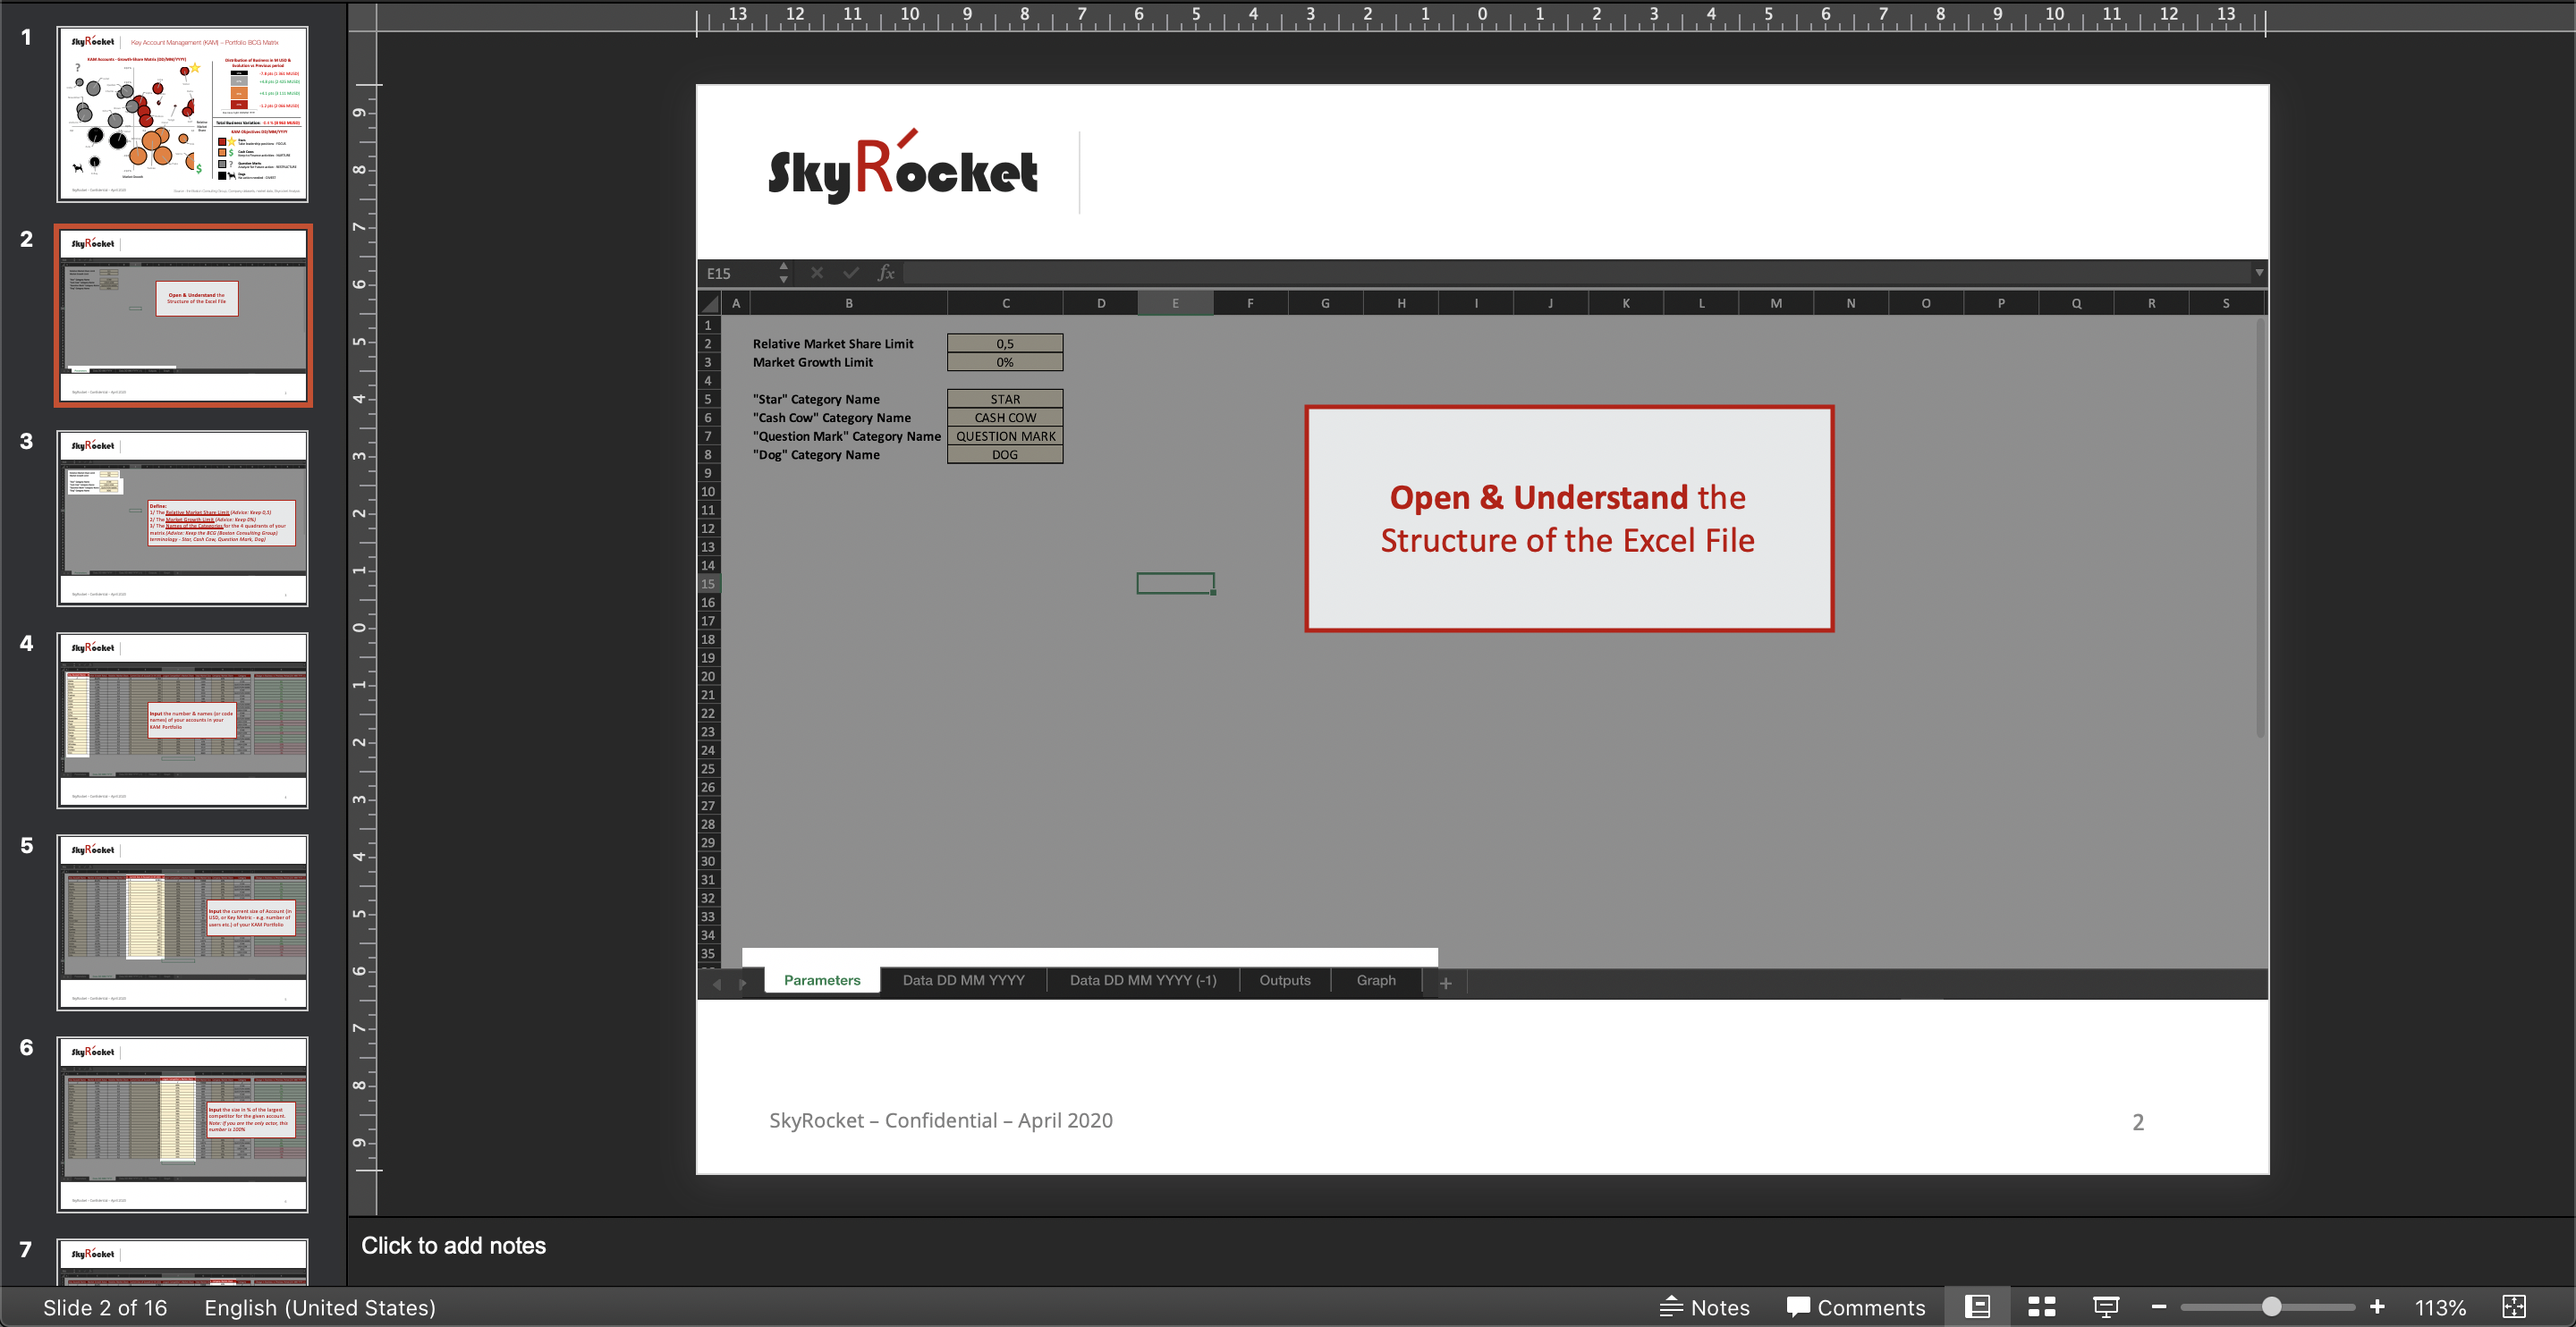Select slide 1 thumbnail

(x=183, y=113)
